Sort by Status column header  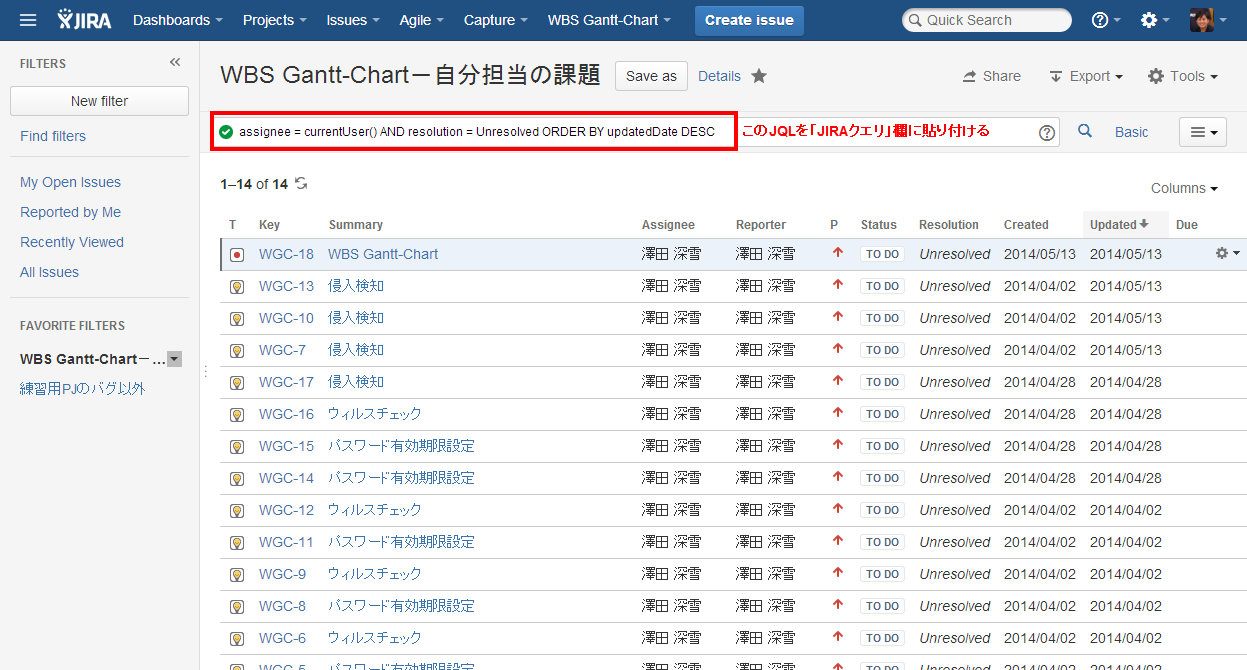[879, 225]
